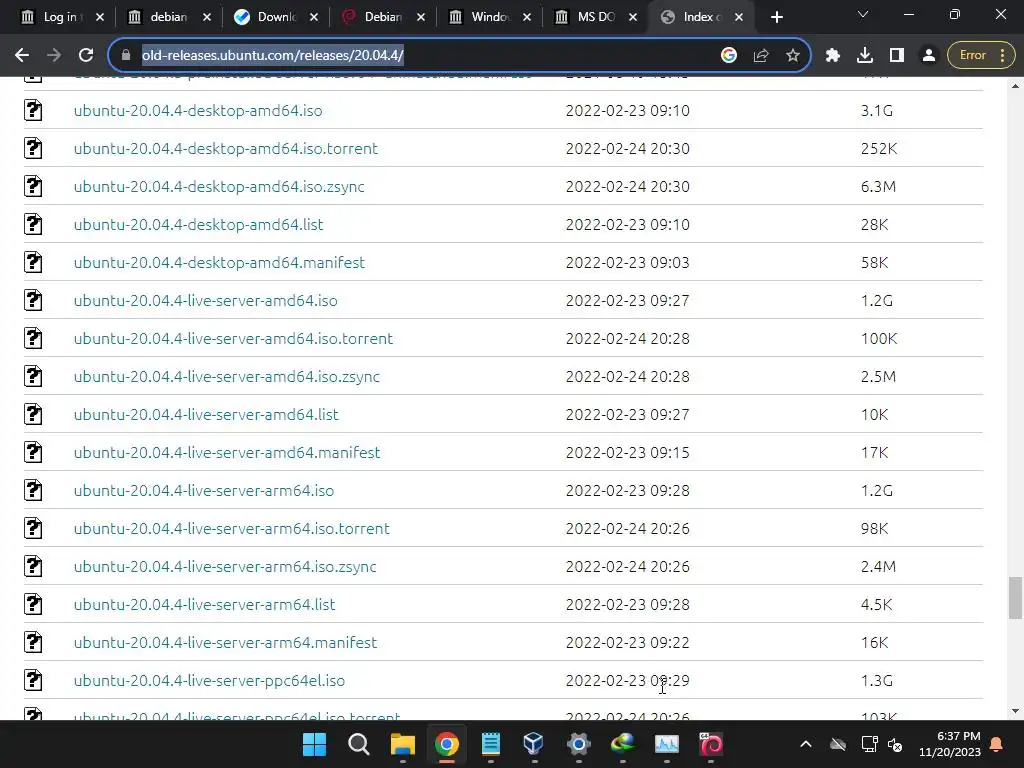This screenshot has height=768, width=1024.
Task: Open ubuntu-20.04.4-live-server-arm64.iso.torrent link
Action: (x=231, y=528)
